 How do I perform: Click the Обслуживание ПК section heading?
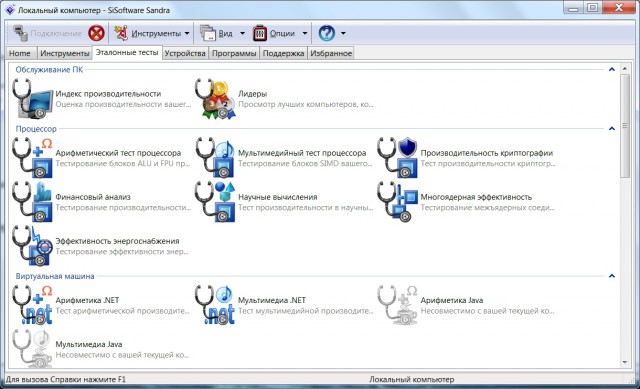[49, 69]
